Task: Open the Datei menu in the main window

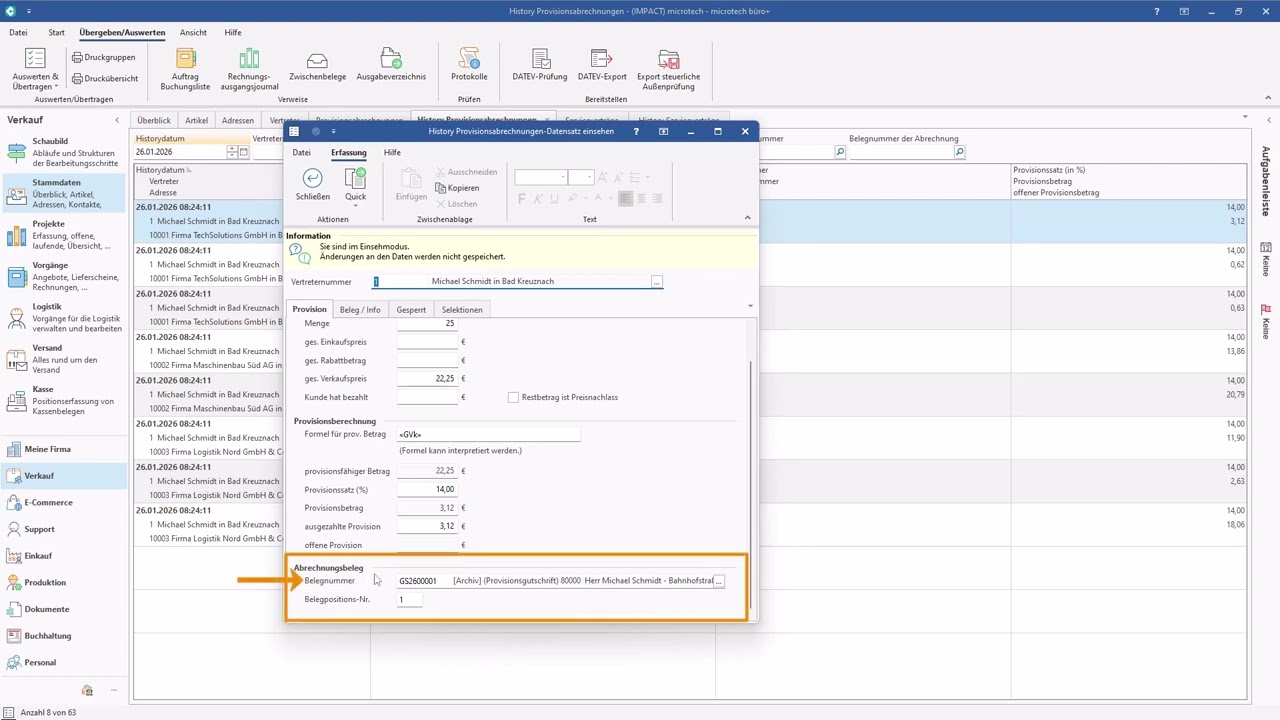Action: coord(18,32)
